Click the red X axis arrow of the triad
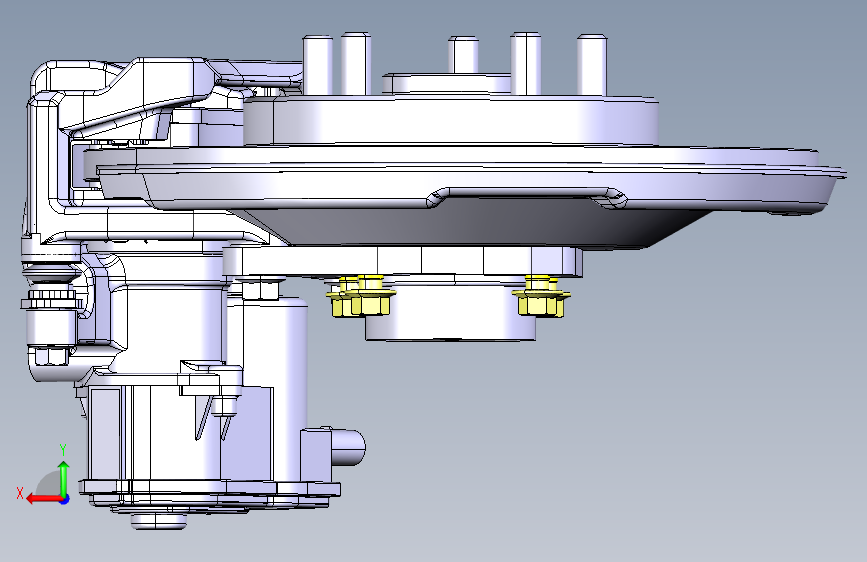 coord(44,499)
